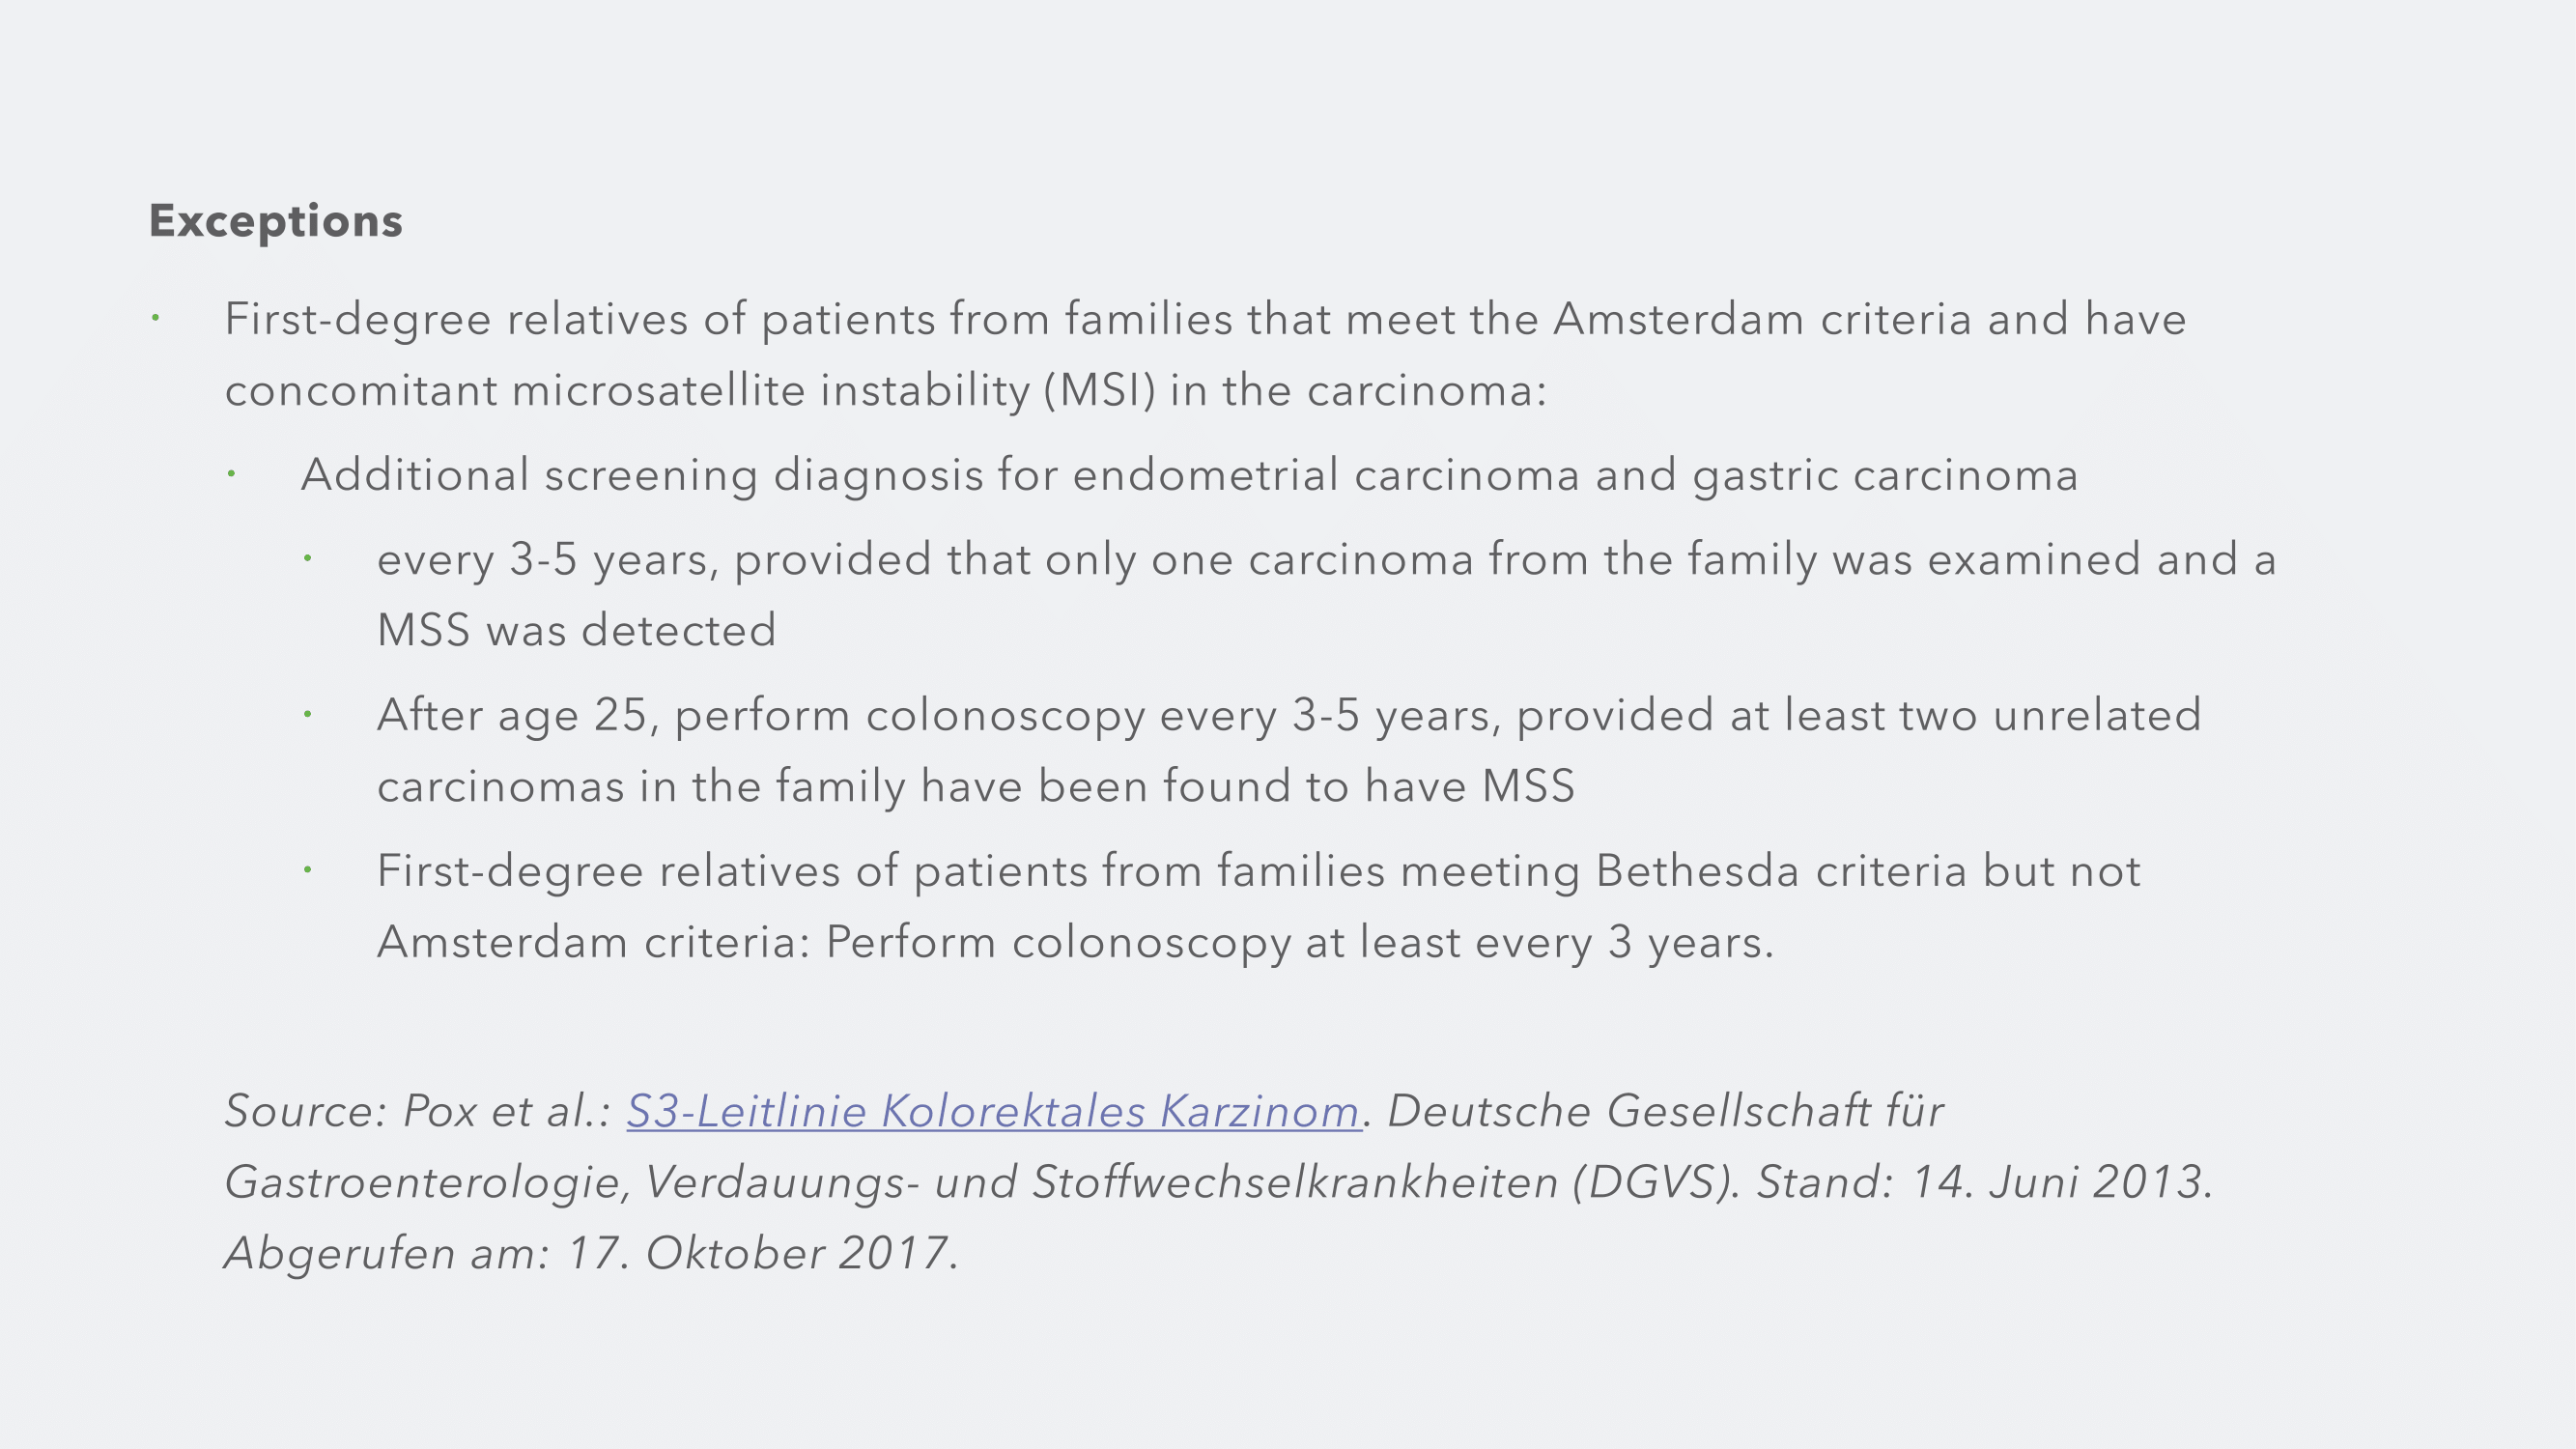Click the "carcinomas in the family have been" line
The height and width of the screenshot is (1449, 2576).
[x=975, y=787]
